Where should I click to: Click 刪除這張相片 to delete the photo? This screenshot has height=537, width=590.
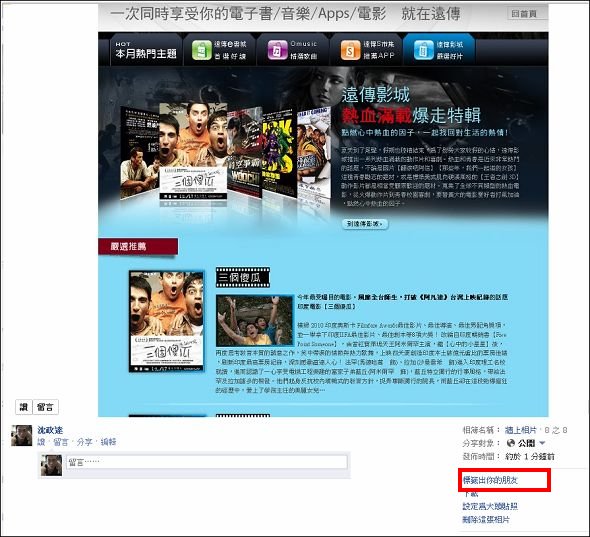[x=486, y=520]
